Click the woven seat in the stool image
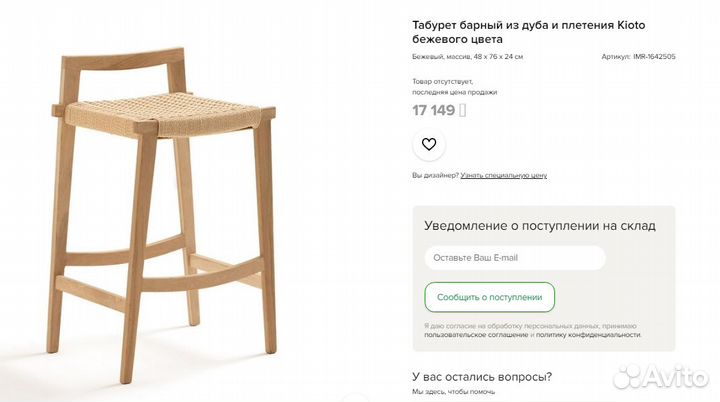Viewport: 720px width, 402px height. click(x=162, y=113)
